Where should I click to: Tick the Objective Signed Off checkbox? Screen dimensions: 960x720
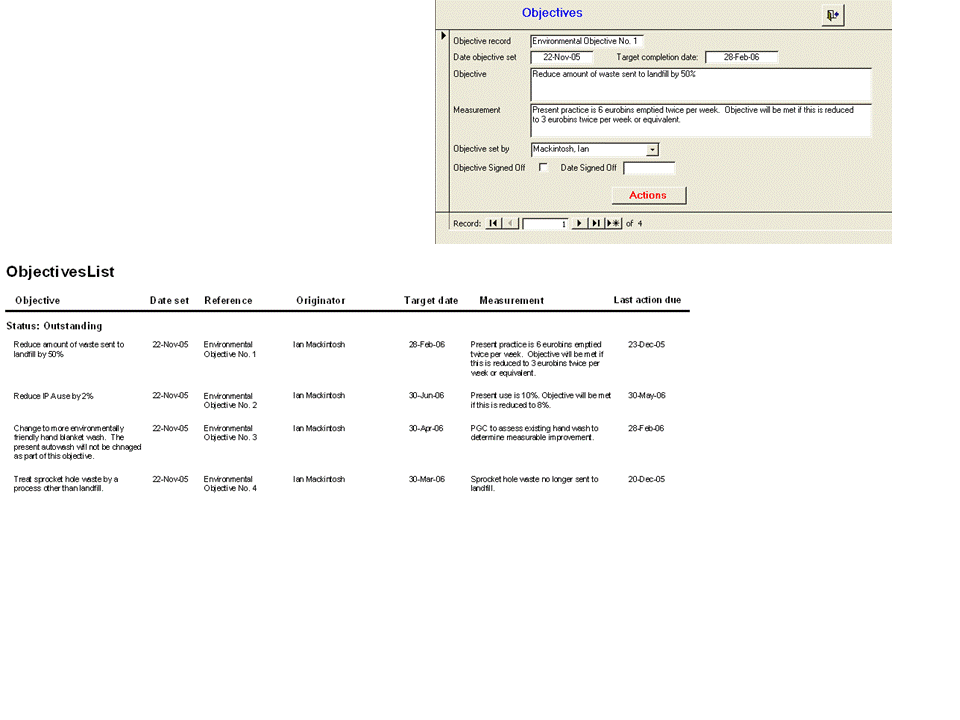(x=543, y=167)
